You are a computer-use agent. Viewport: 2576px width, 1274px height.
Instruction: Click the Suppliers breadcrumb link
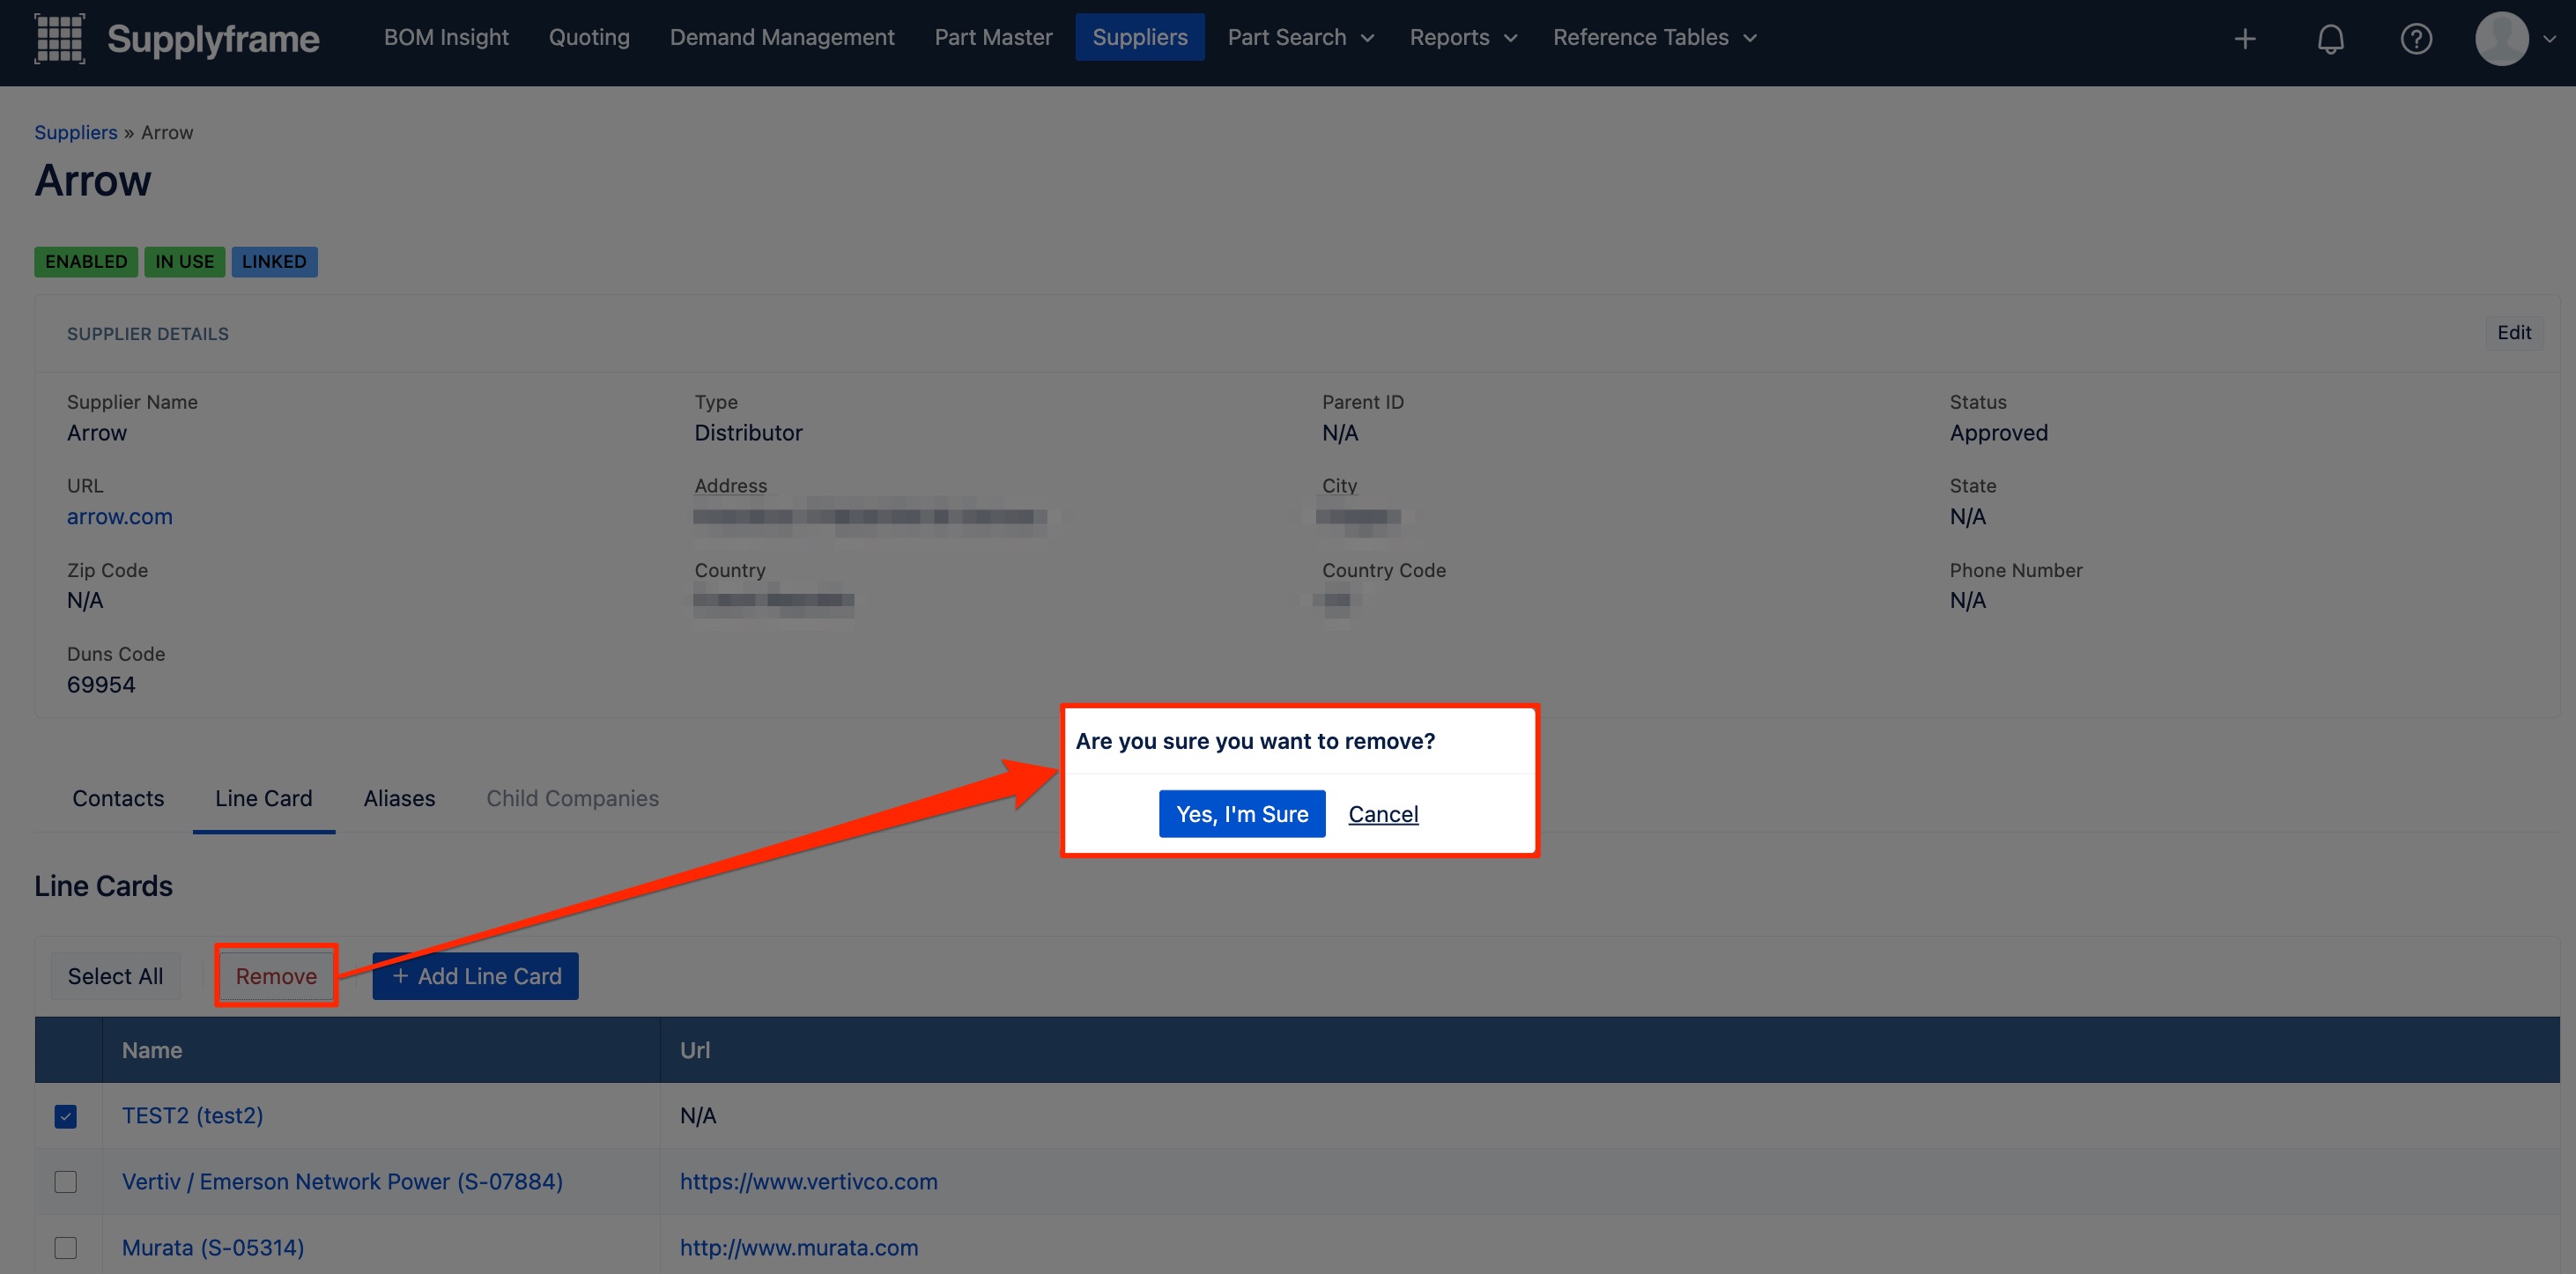(x=76, y=132)
